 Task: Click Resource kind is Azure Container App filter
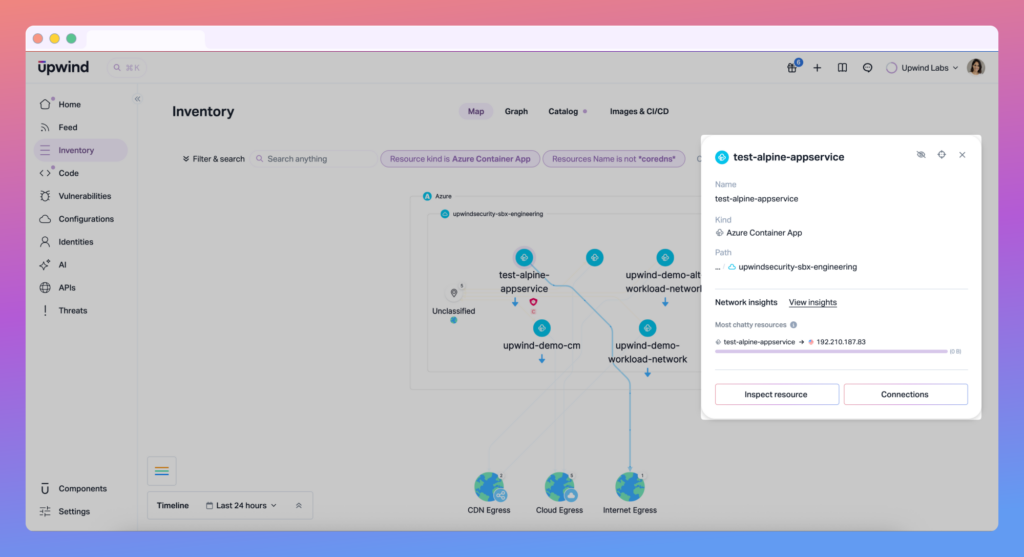(460, 159)
